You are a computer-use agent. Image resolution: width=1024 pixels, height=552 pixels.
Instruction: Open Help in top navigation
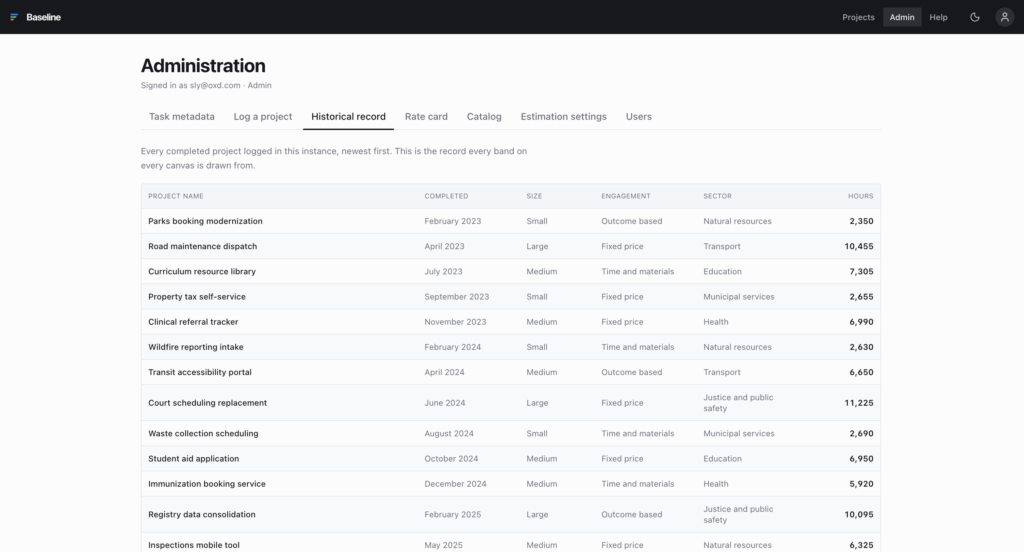pyautogui.click(x=938, y=17)
